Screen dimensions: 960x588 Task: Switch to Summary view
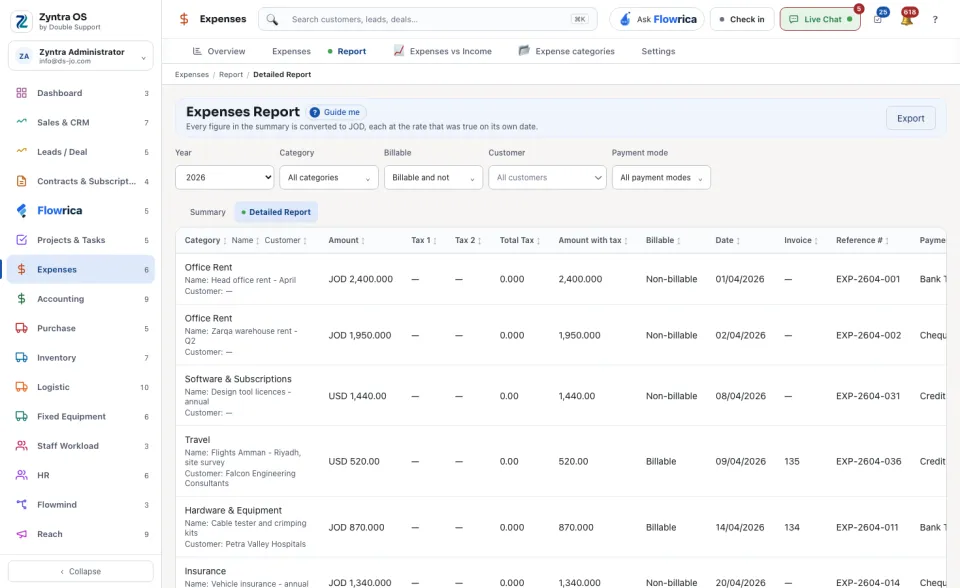click(x=208, y=212)
